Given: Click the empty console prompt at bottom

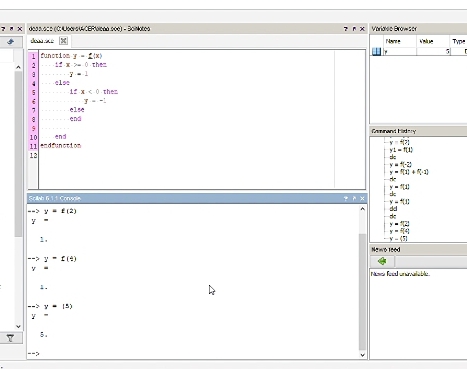Looking at the screenshot, I should pos(34,354).
